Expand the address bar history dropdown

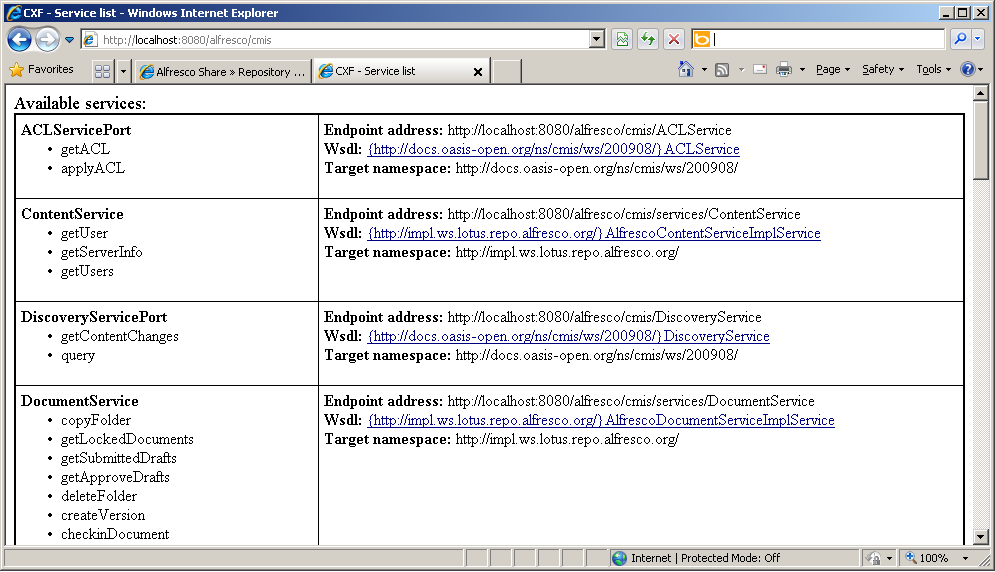[596, 39]
